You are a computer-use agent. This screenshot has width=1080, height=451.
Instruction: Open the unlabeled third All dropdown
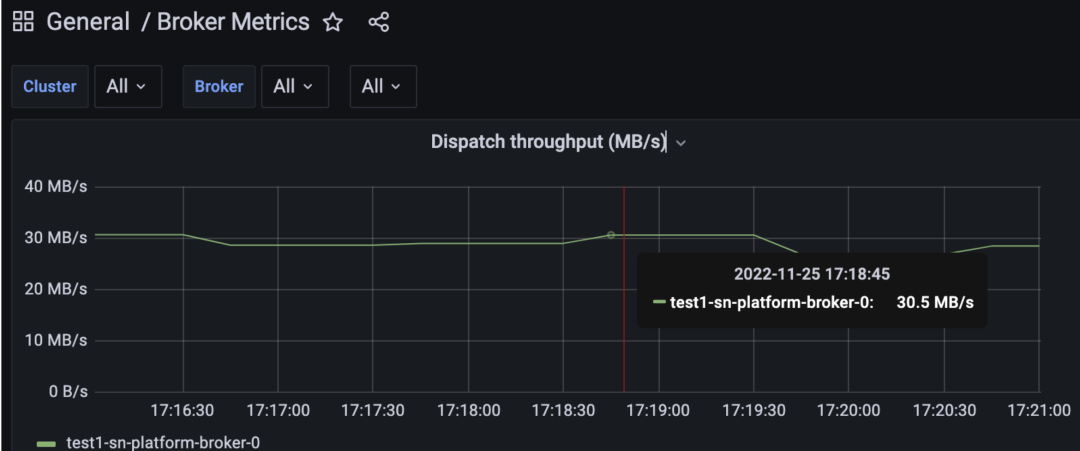coord(383,87)
